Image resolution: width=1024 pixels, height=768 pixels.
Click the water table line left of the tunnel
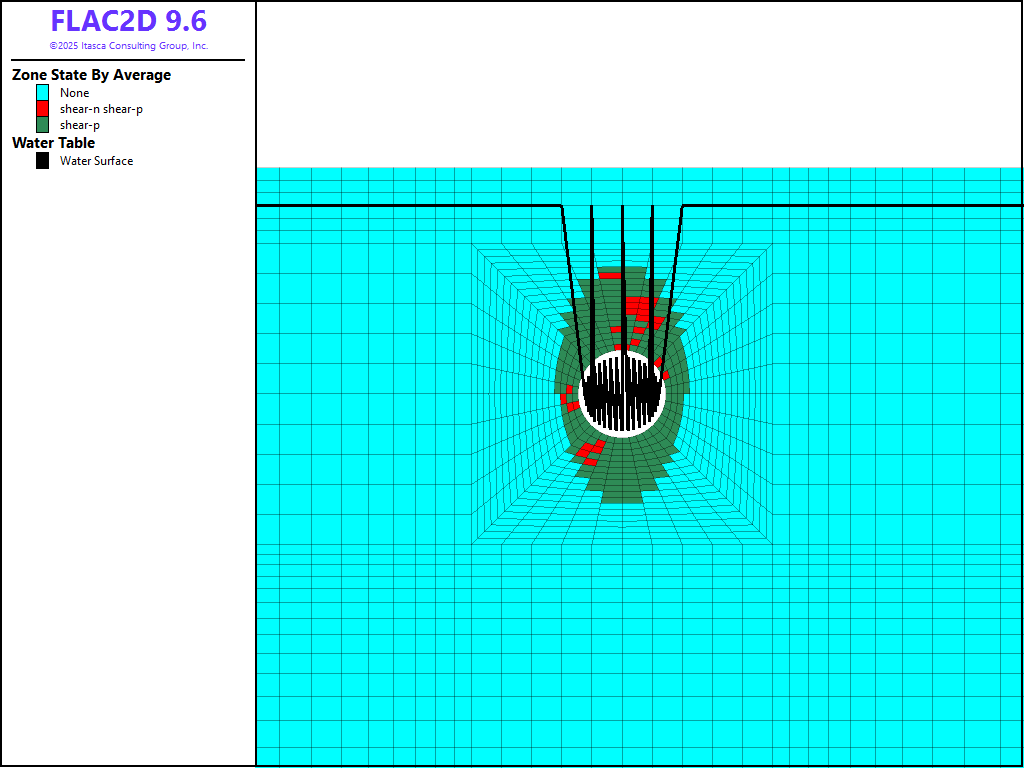point(400,205)
